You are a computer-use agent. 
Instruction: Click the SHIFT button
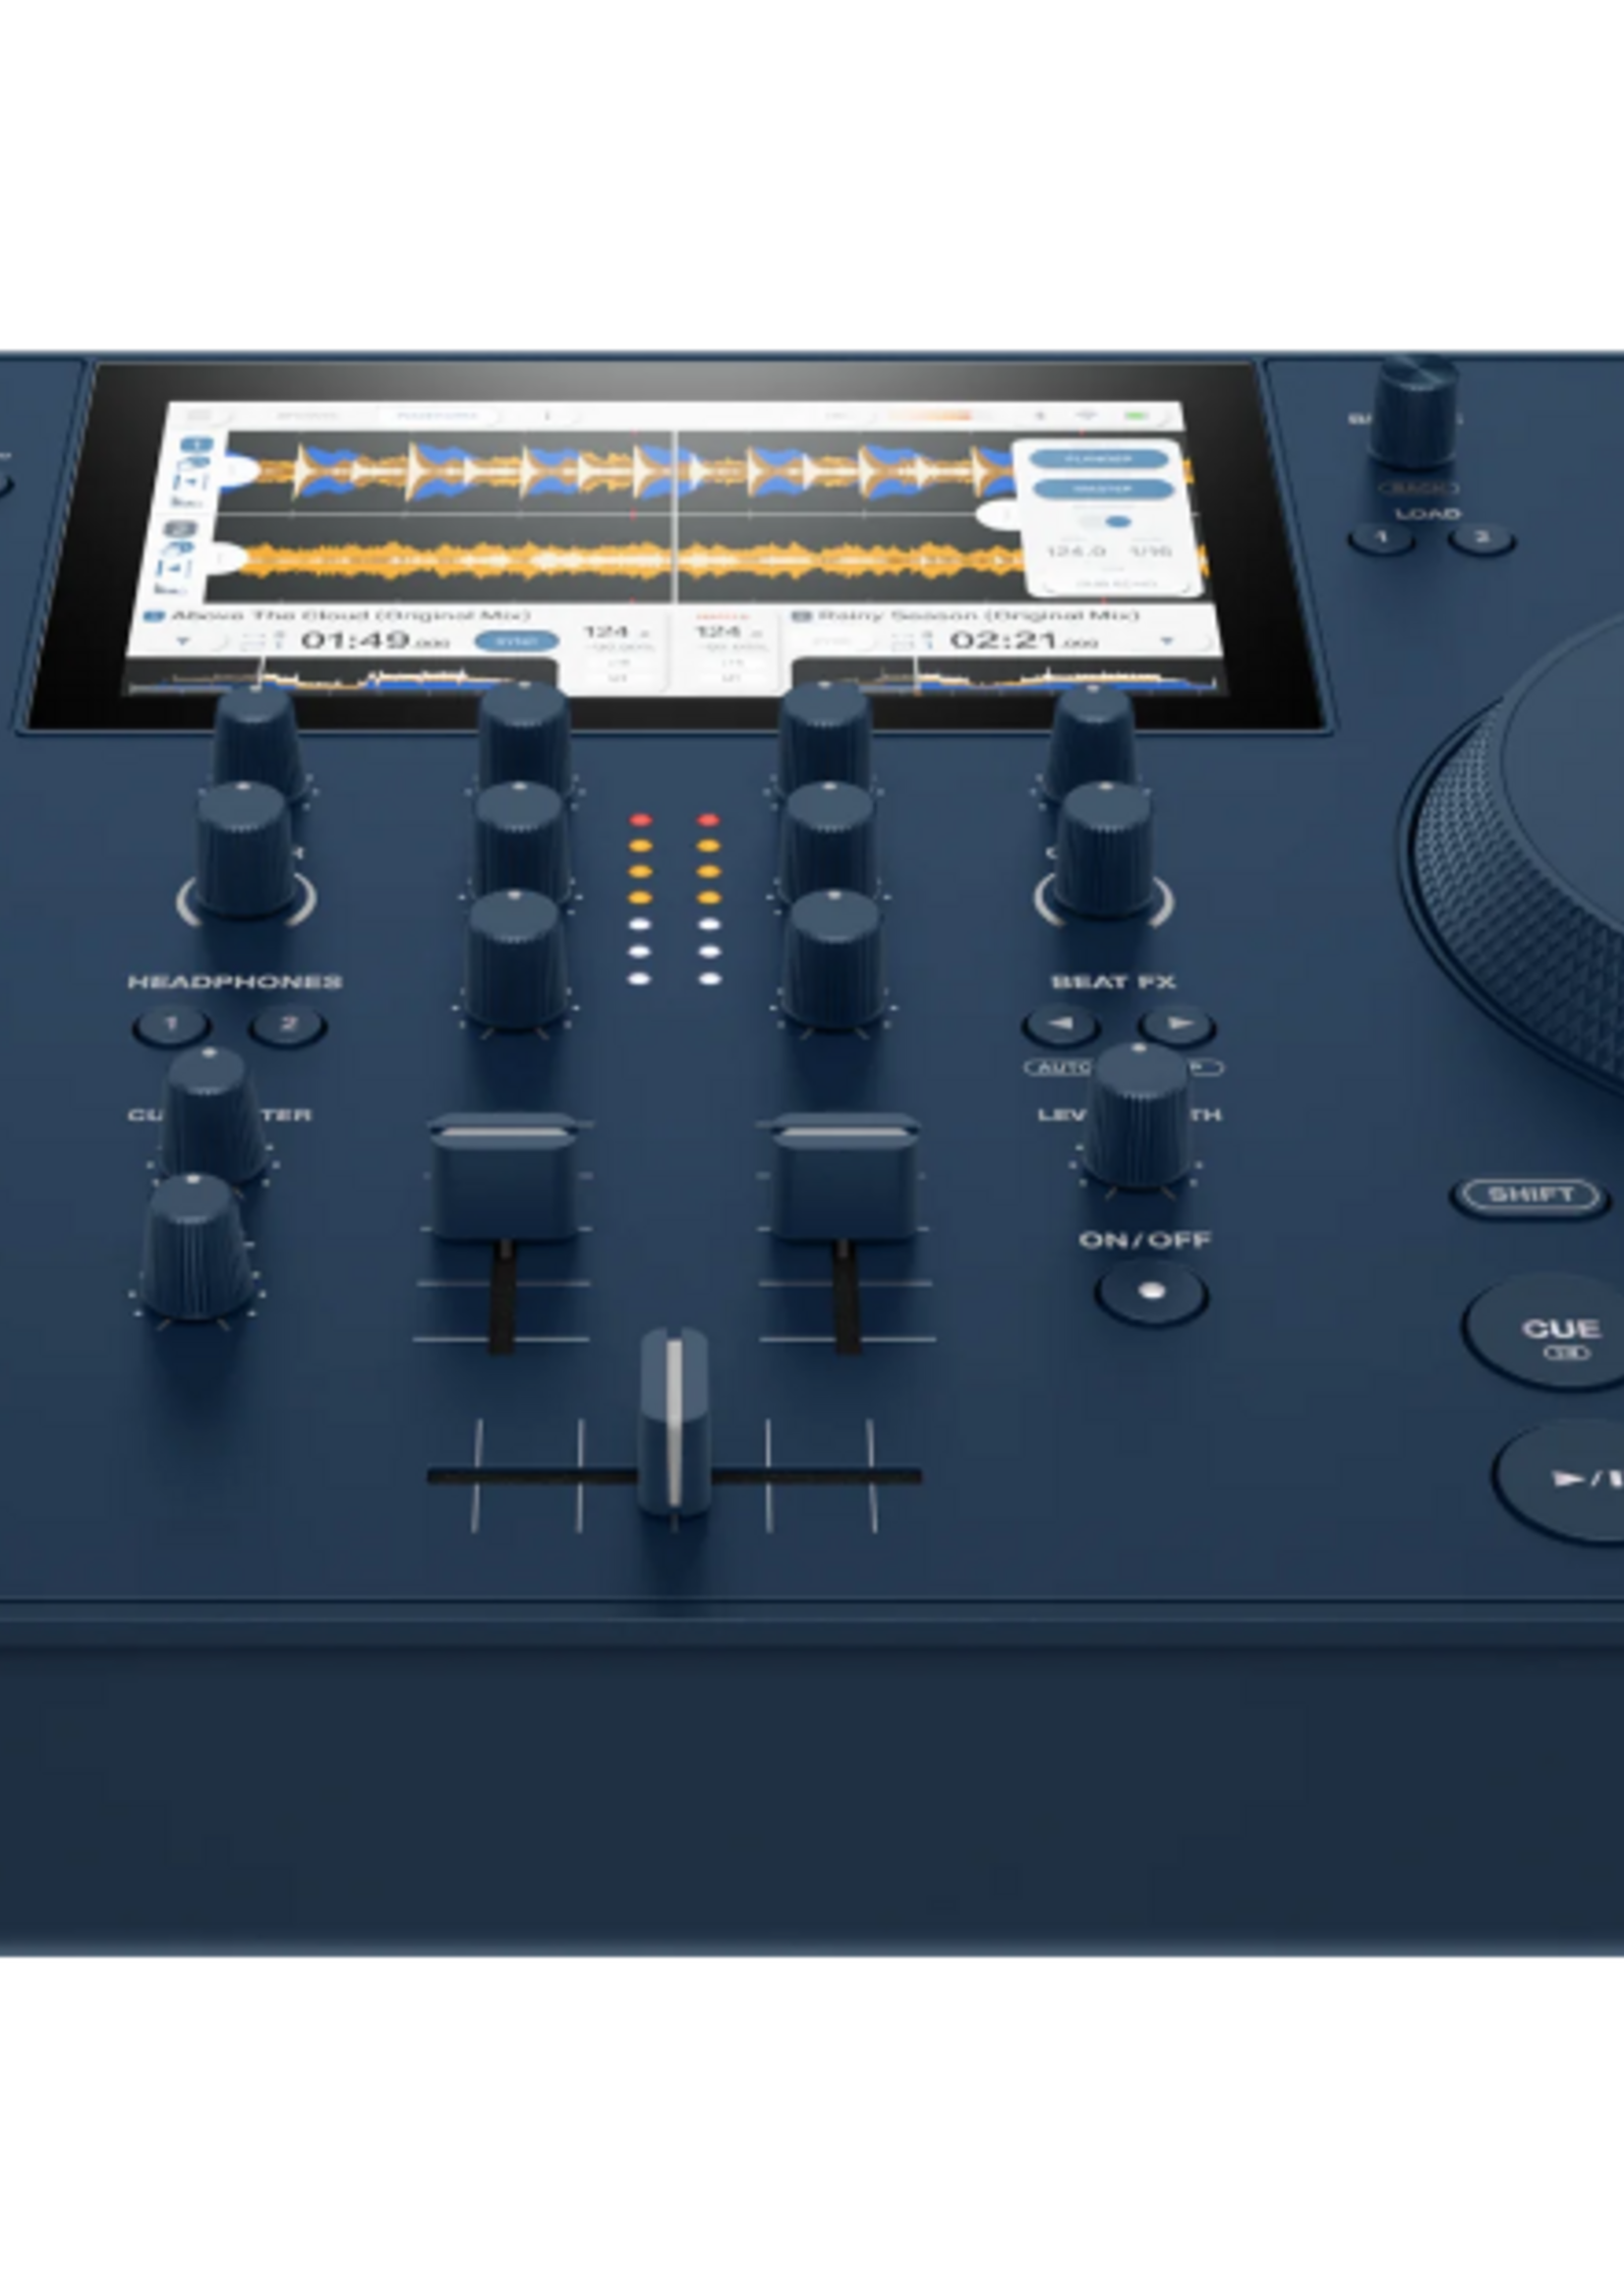point(1530,1196)
